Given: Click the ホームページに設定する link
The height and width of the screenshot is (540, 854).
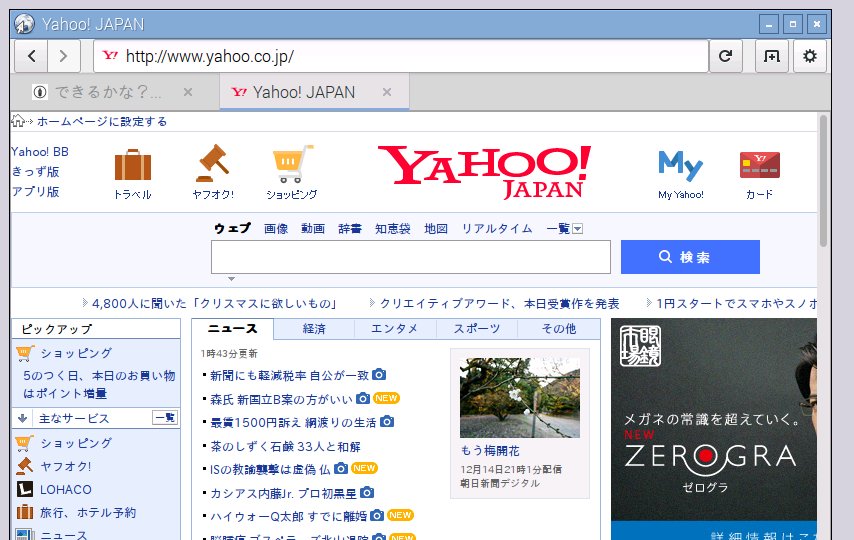Looking at the screenshot, I should (102, 121).
